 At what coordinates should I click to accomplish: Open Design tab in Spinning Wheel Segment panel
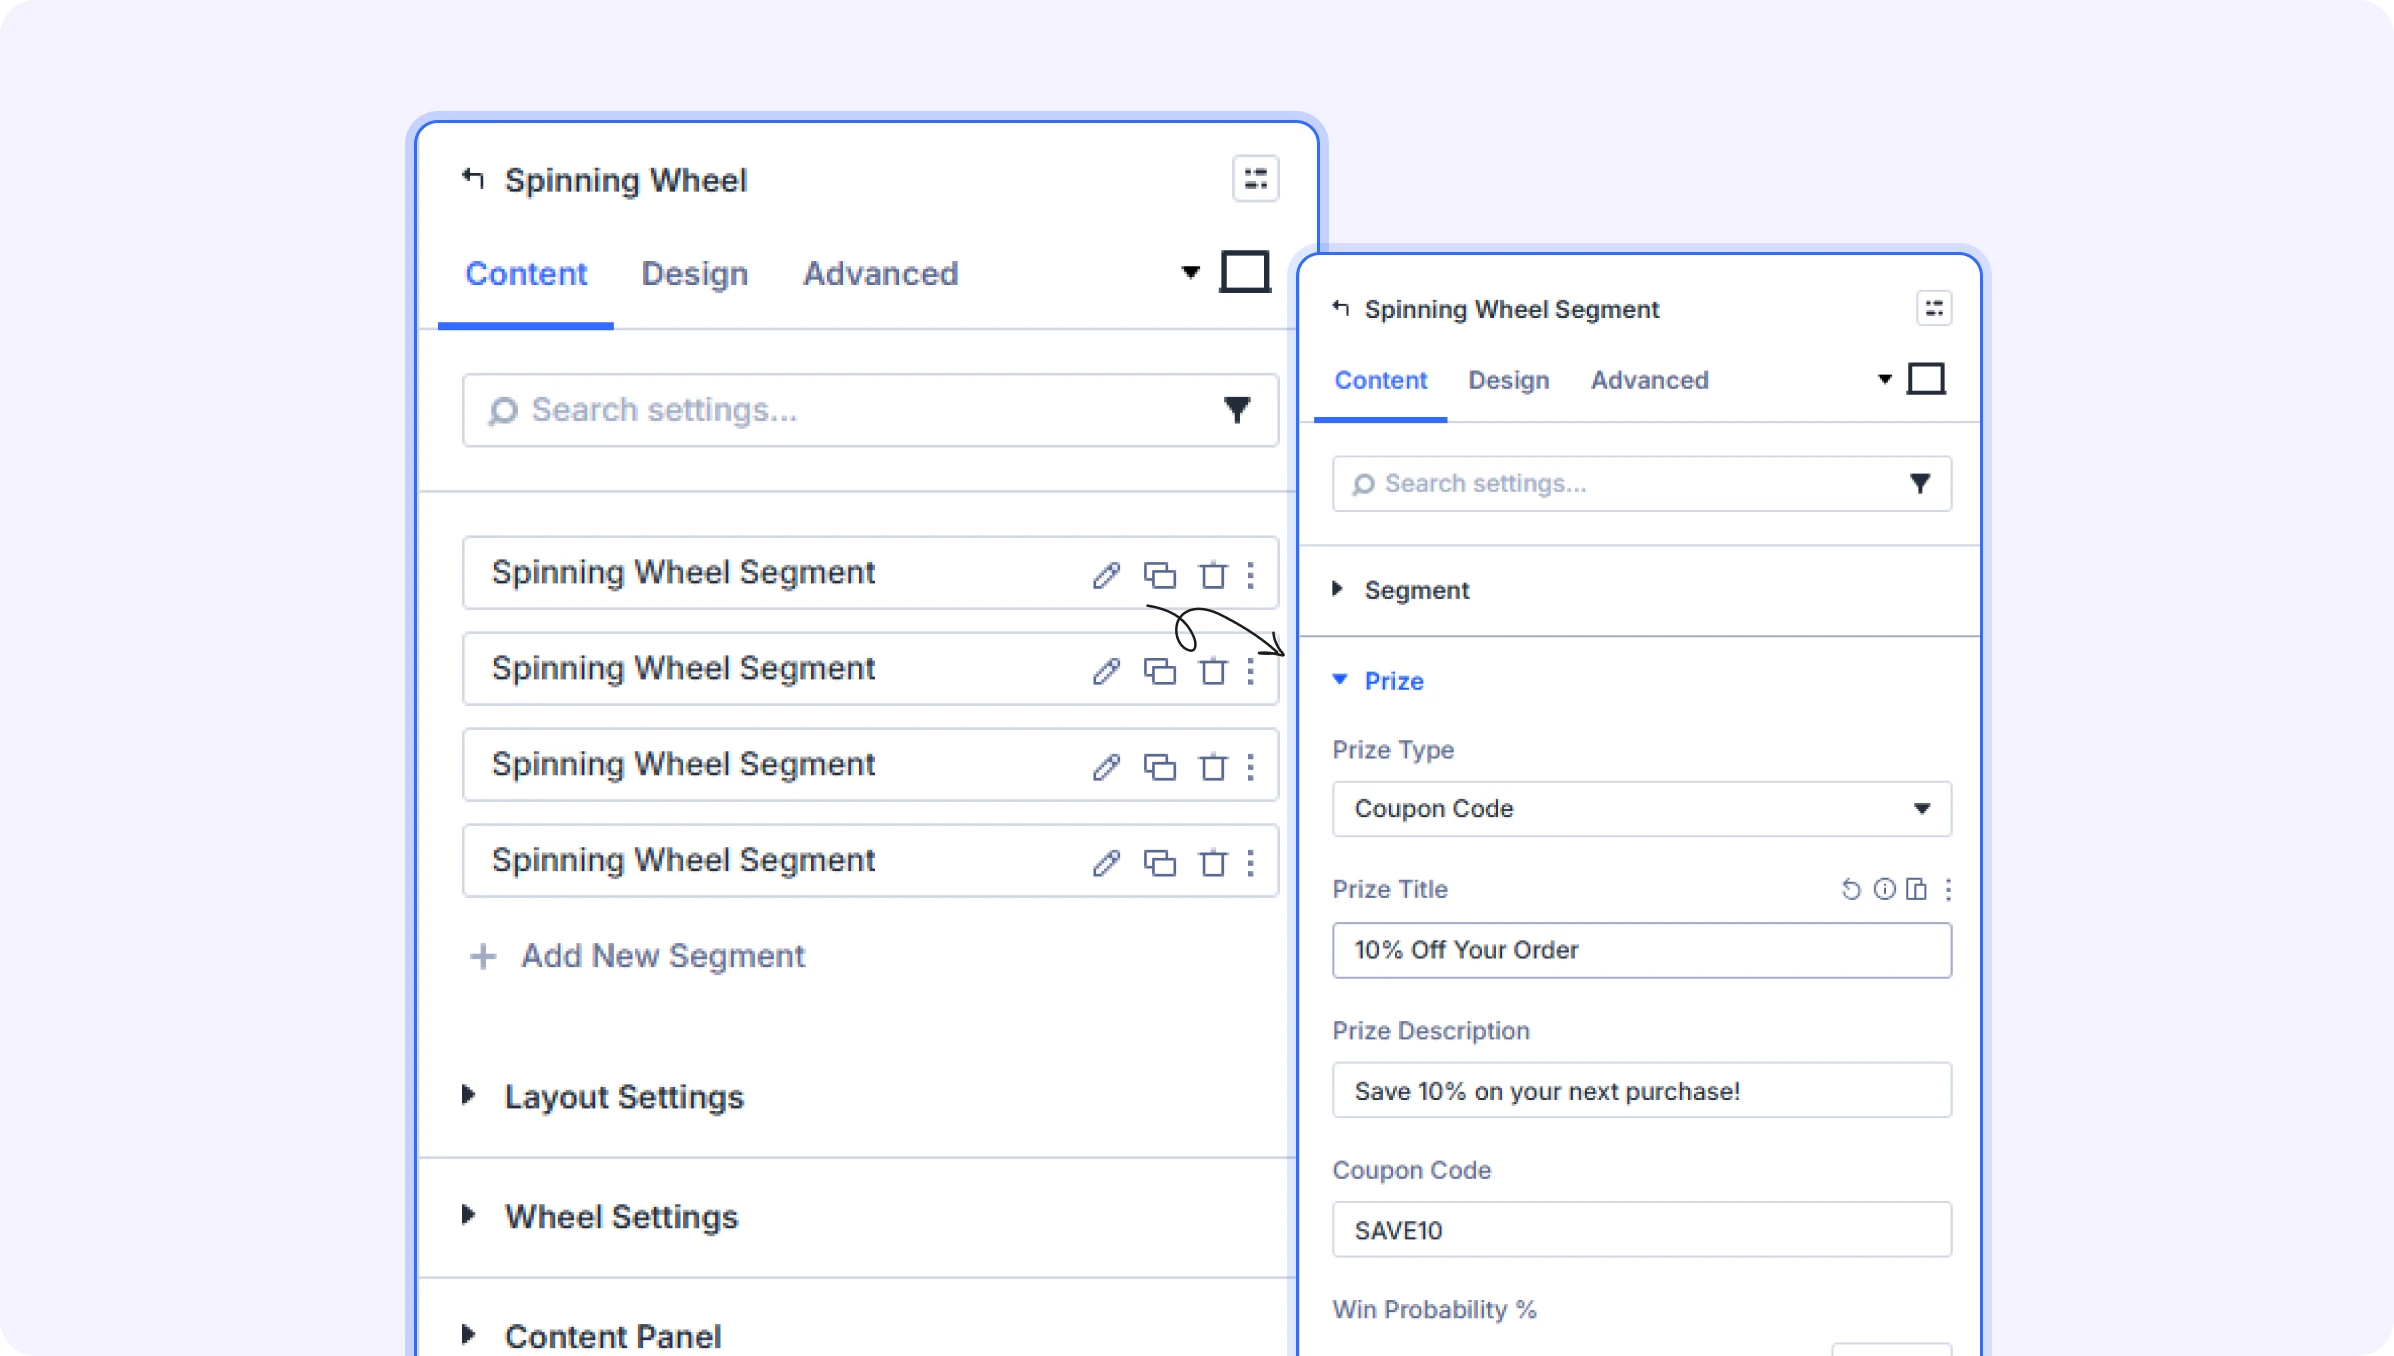[1509, 380]
